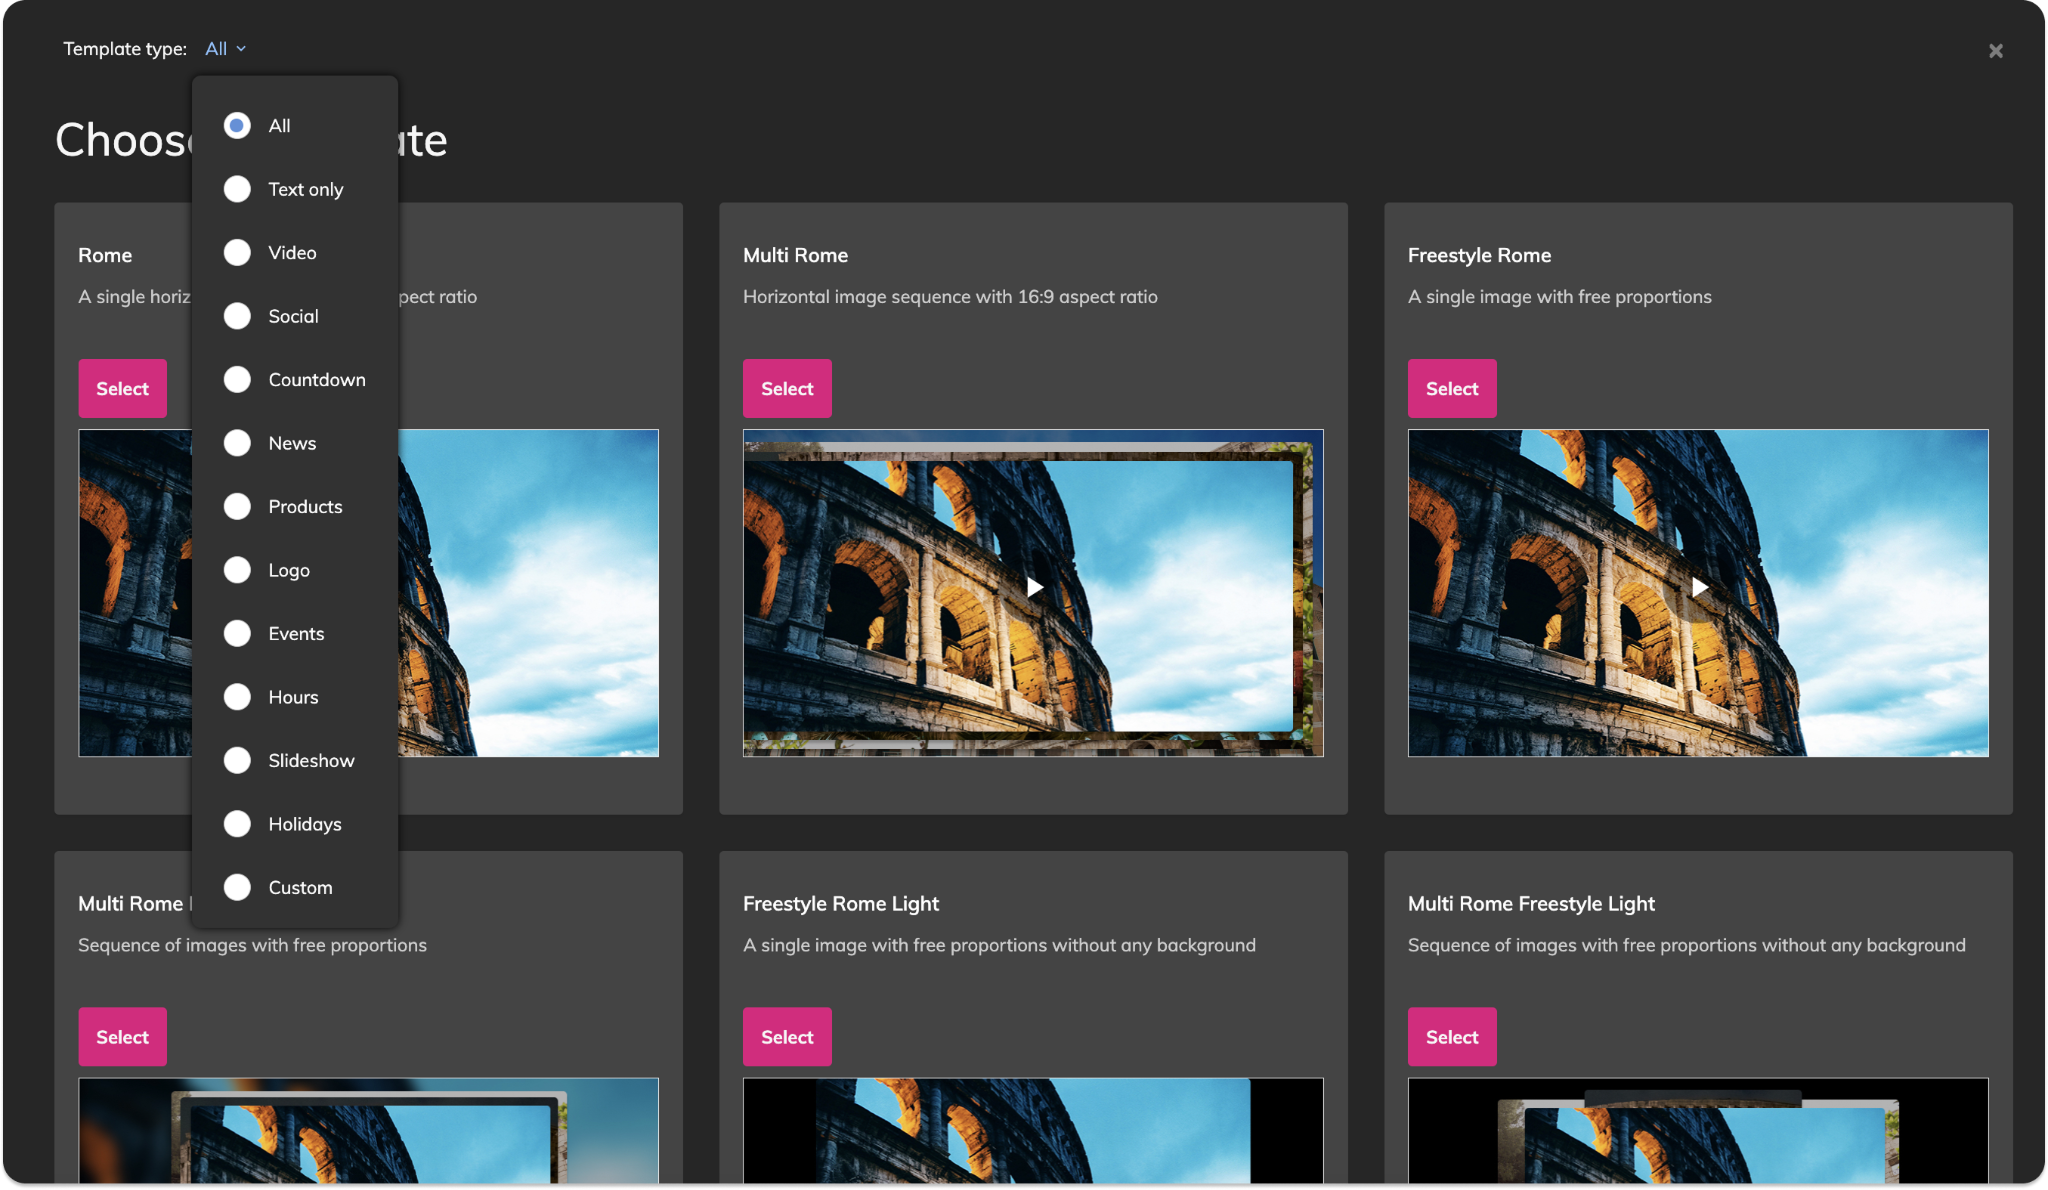The height and width of the screenshot is (1190, 2048).
Task: Click the Multi Rome Freestyle Light title
Action: click(x=1531, y=903)
